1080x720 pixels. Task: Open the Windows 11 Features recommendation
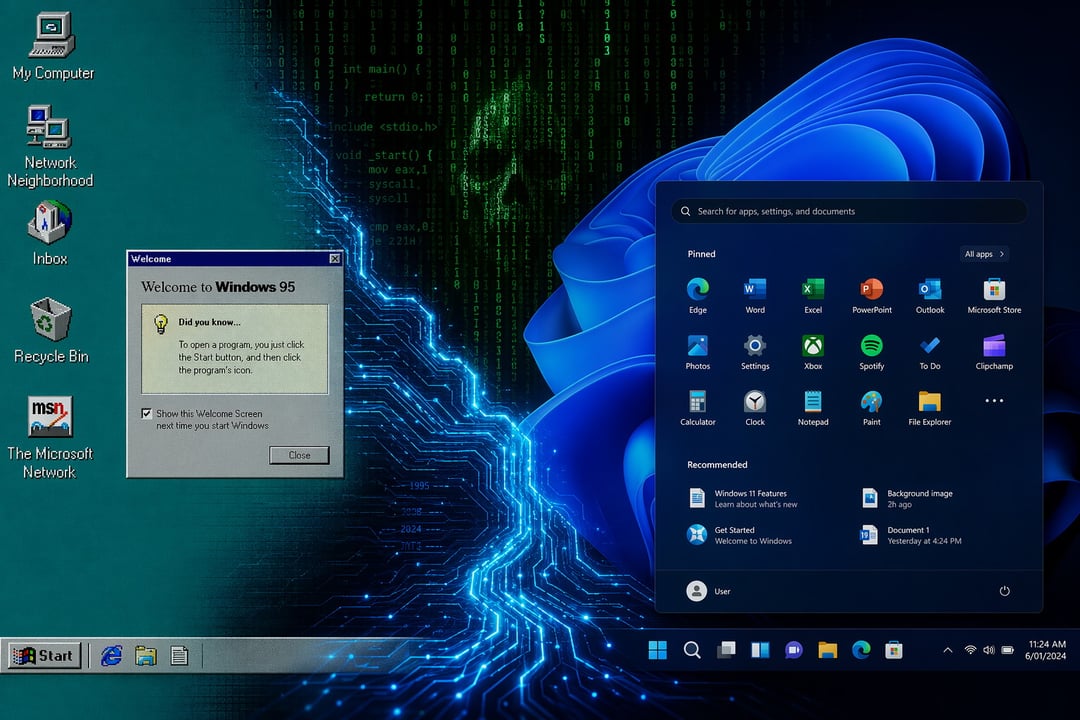click(744, 498)
